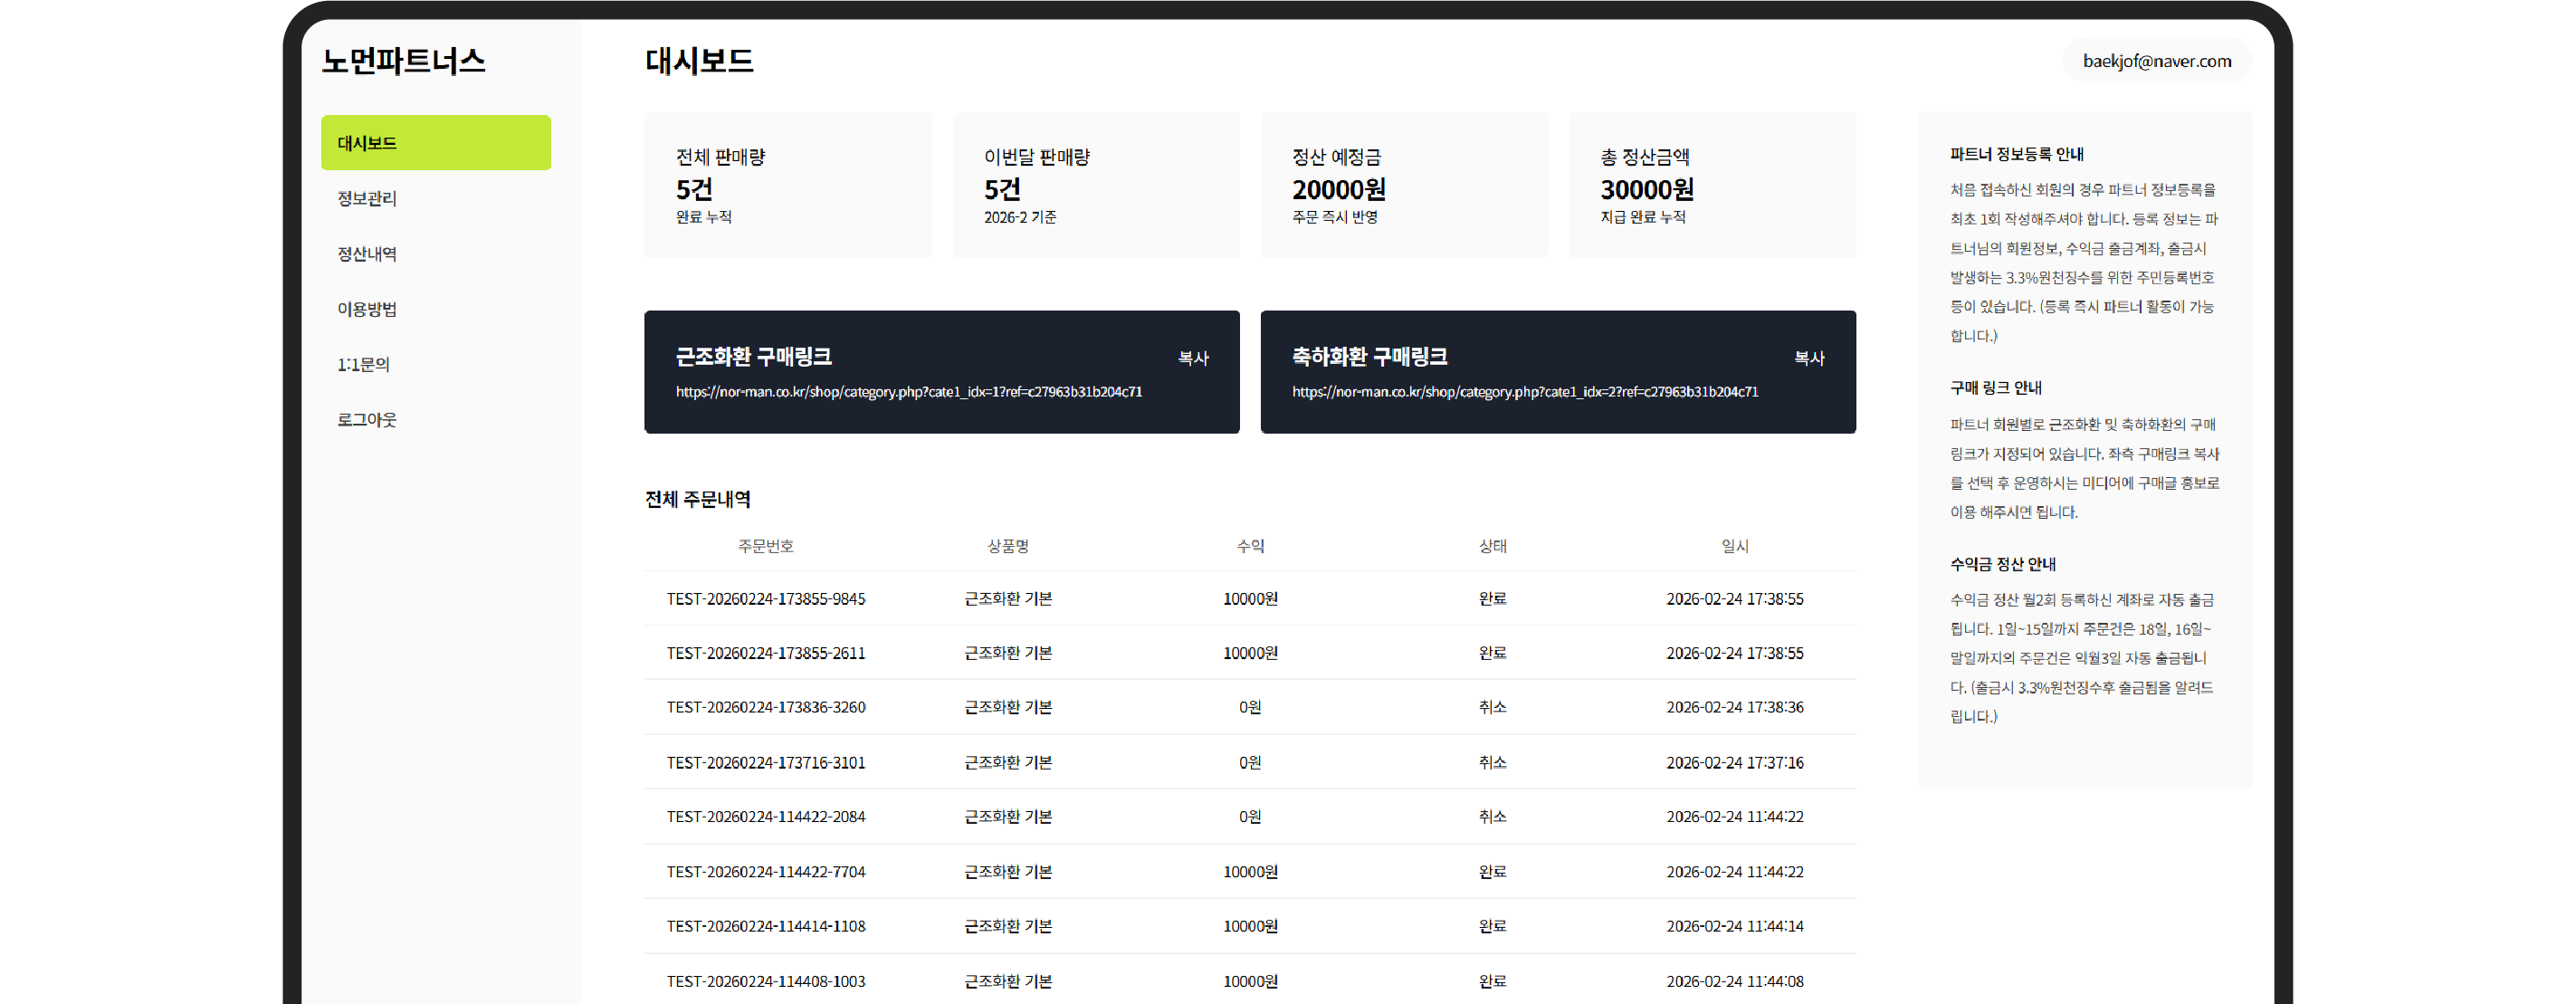2576x1004 pixels.
Task: Select the 전체 판매량 stat card
Action: click(787, 185)
